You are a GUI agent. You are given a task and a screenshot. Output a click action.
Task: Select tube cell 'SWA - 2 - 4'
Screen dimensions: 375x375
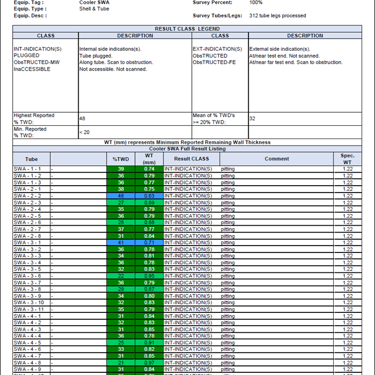[32, 209]
